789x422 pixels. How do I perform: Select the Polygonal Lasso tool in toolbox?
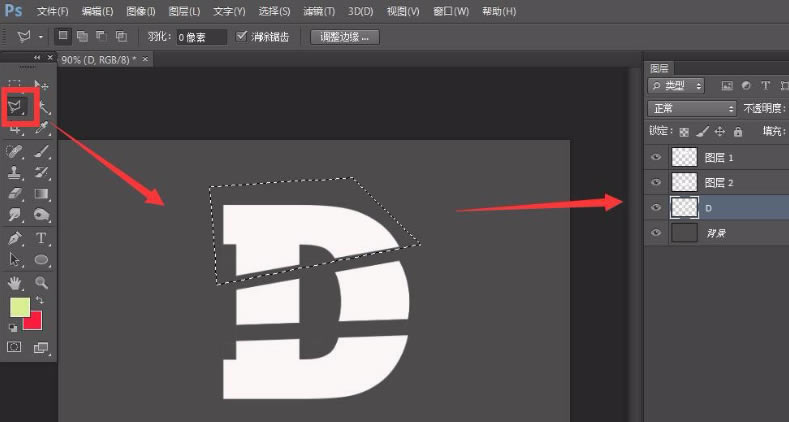(x=16, y=107)
